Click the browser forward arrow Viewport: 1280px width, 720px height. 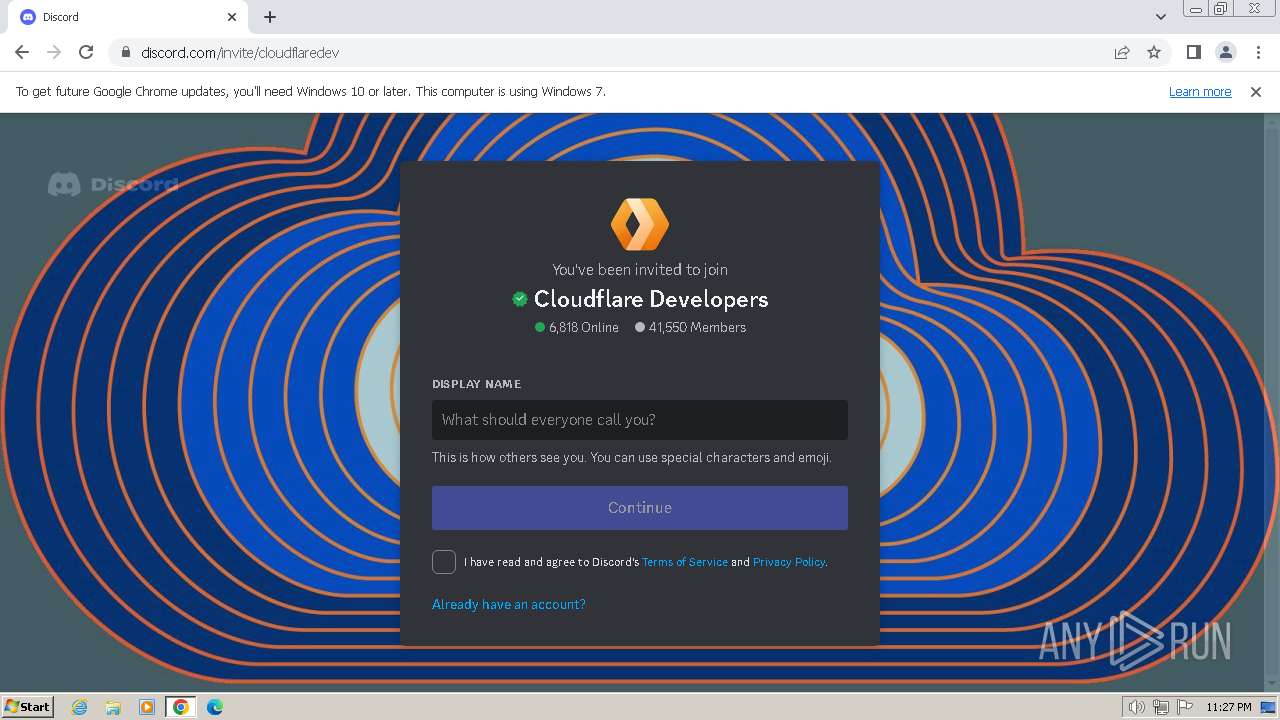pos(54,52)
